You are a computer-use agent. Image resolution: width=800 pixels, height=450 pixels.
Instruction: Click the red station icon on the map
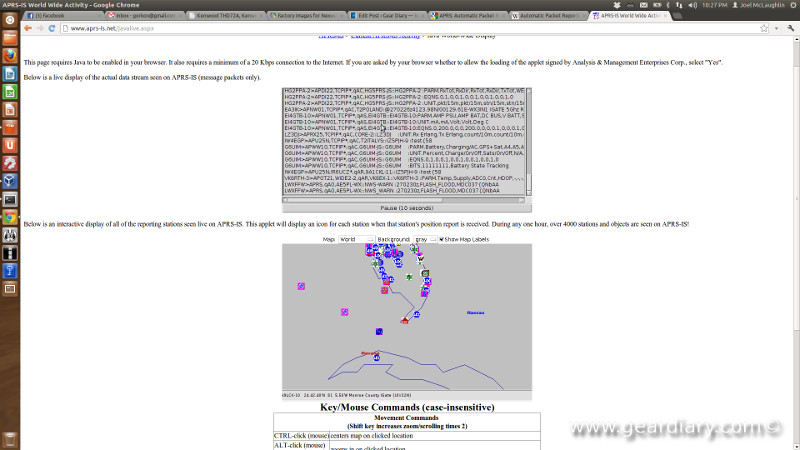click(x=405, y=320)
